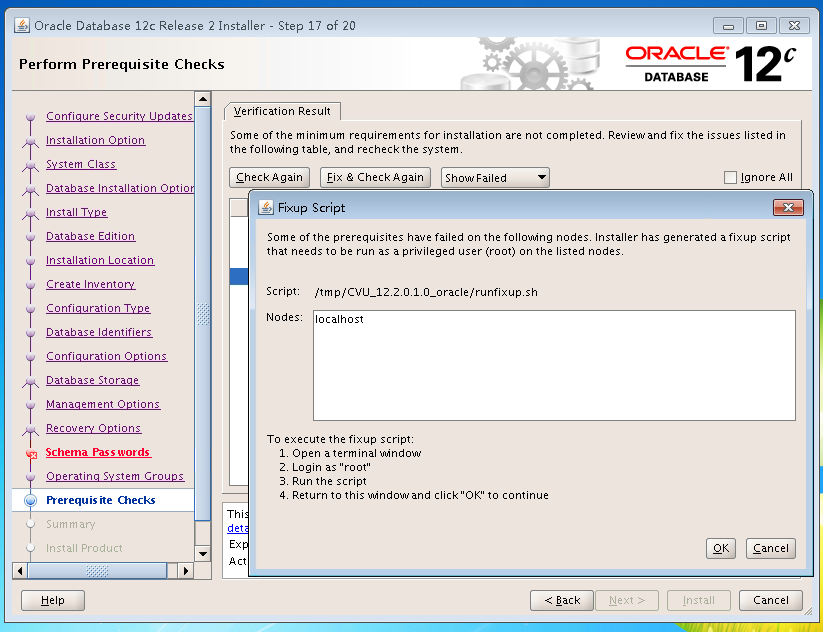
Task: Go to Operating System Groups step
Action: point(115,476)
